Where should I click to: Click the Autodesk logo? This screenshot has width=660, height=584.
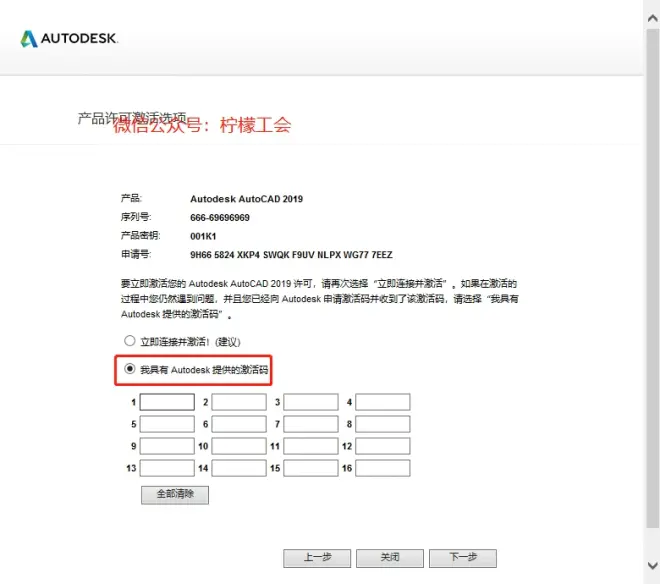click(x=69, y=39)
